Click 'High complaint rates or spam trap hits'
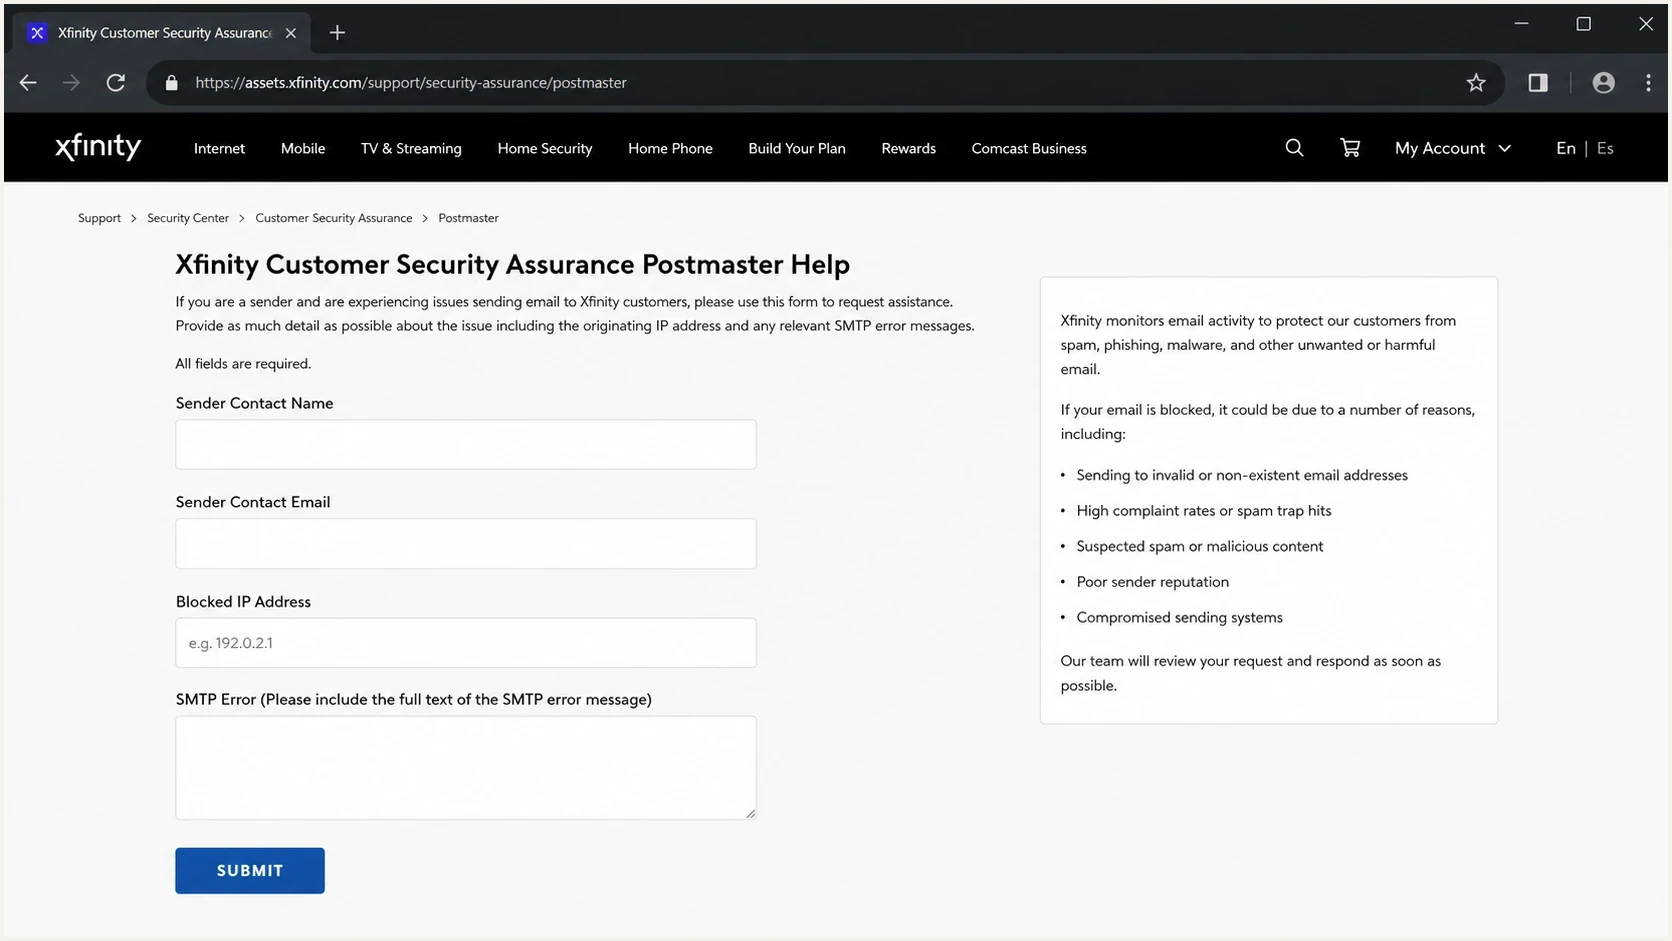 1204,511
